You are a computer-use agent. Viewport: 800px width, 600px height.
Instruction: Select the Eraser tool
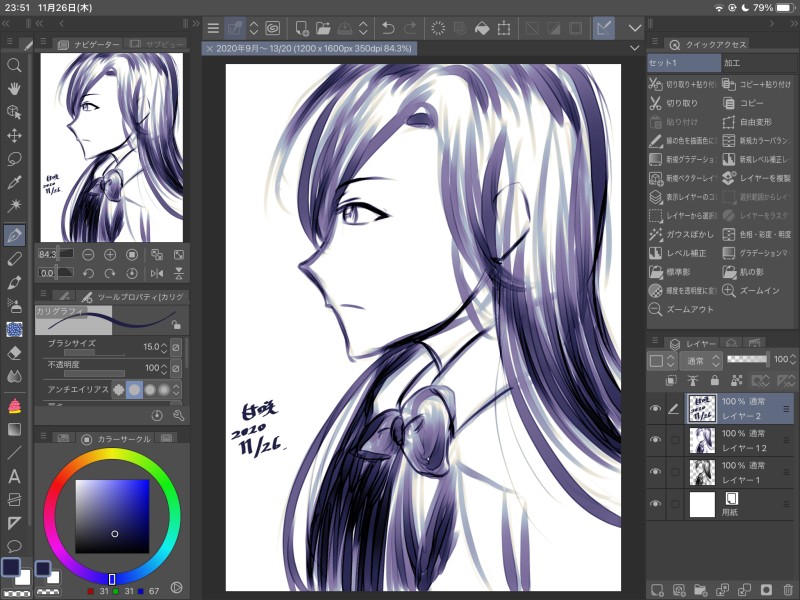click(x=14, y=353)
